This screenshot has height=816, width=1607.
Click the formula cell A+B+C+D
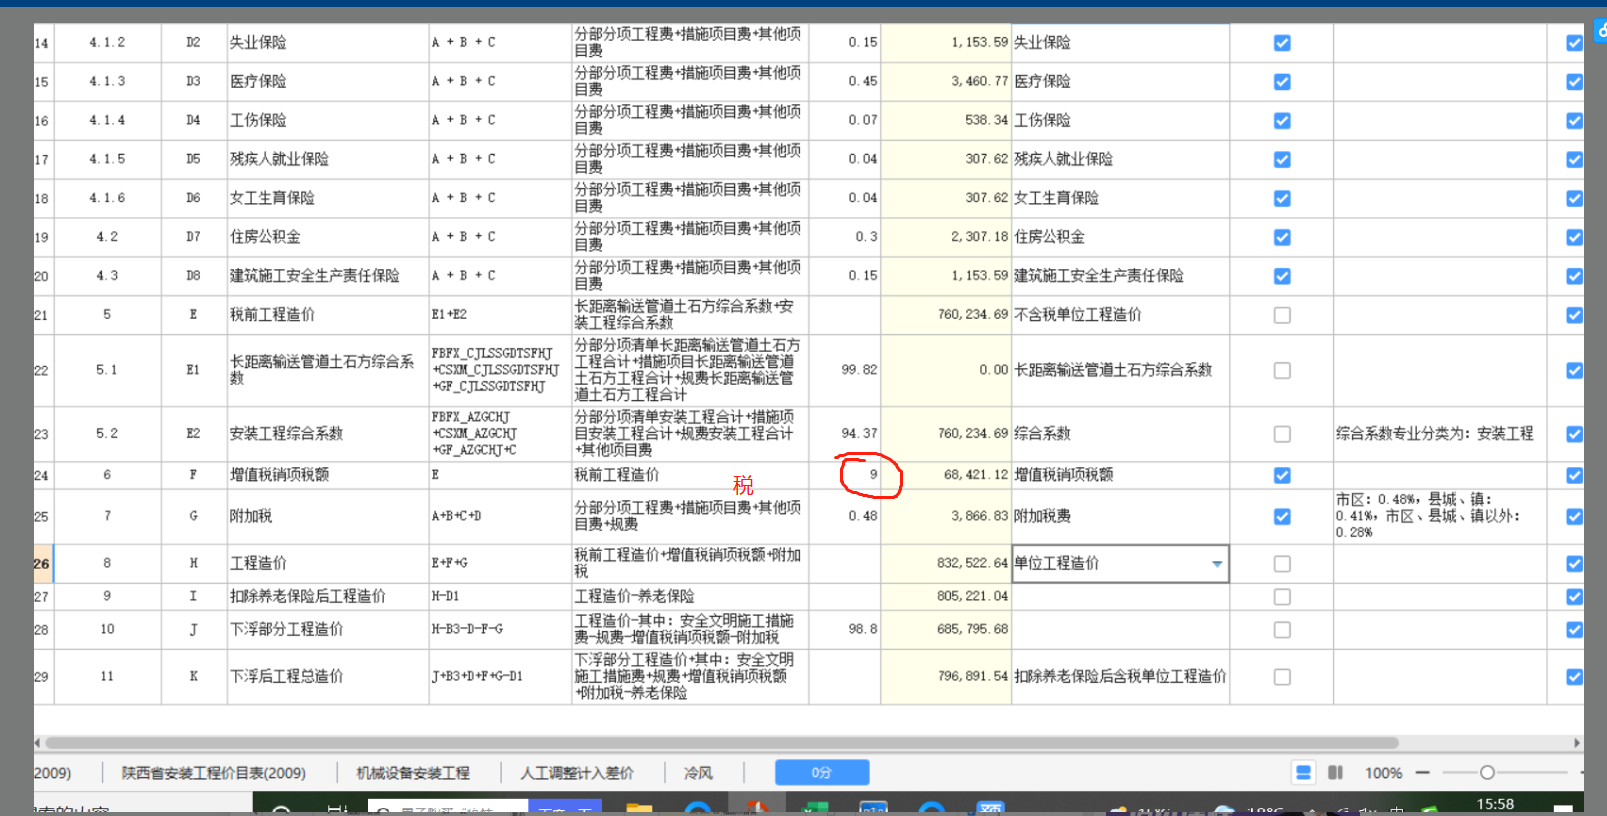click(x=500, y=516)
